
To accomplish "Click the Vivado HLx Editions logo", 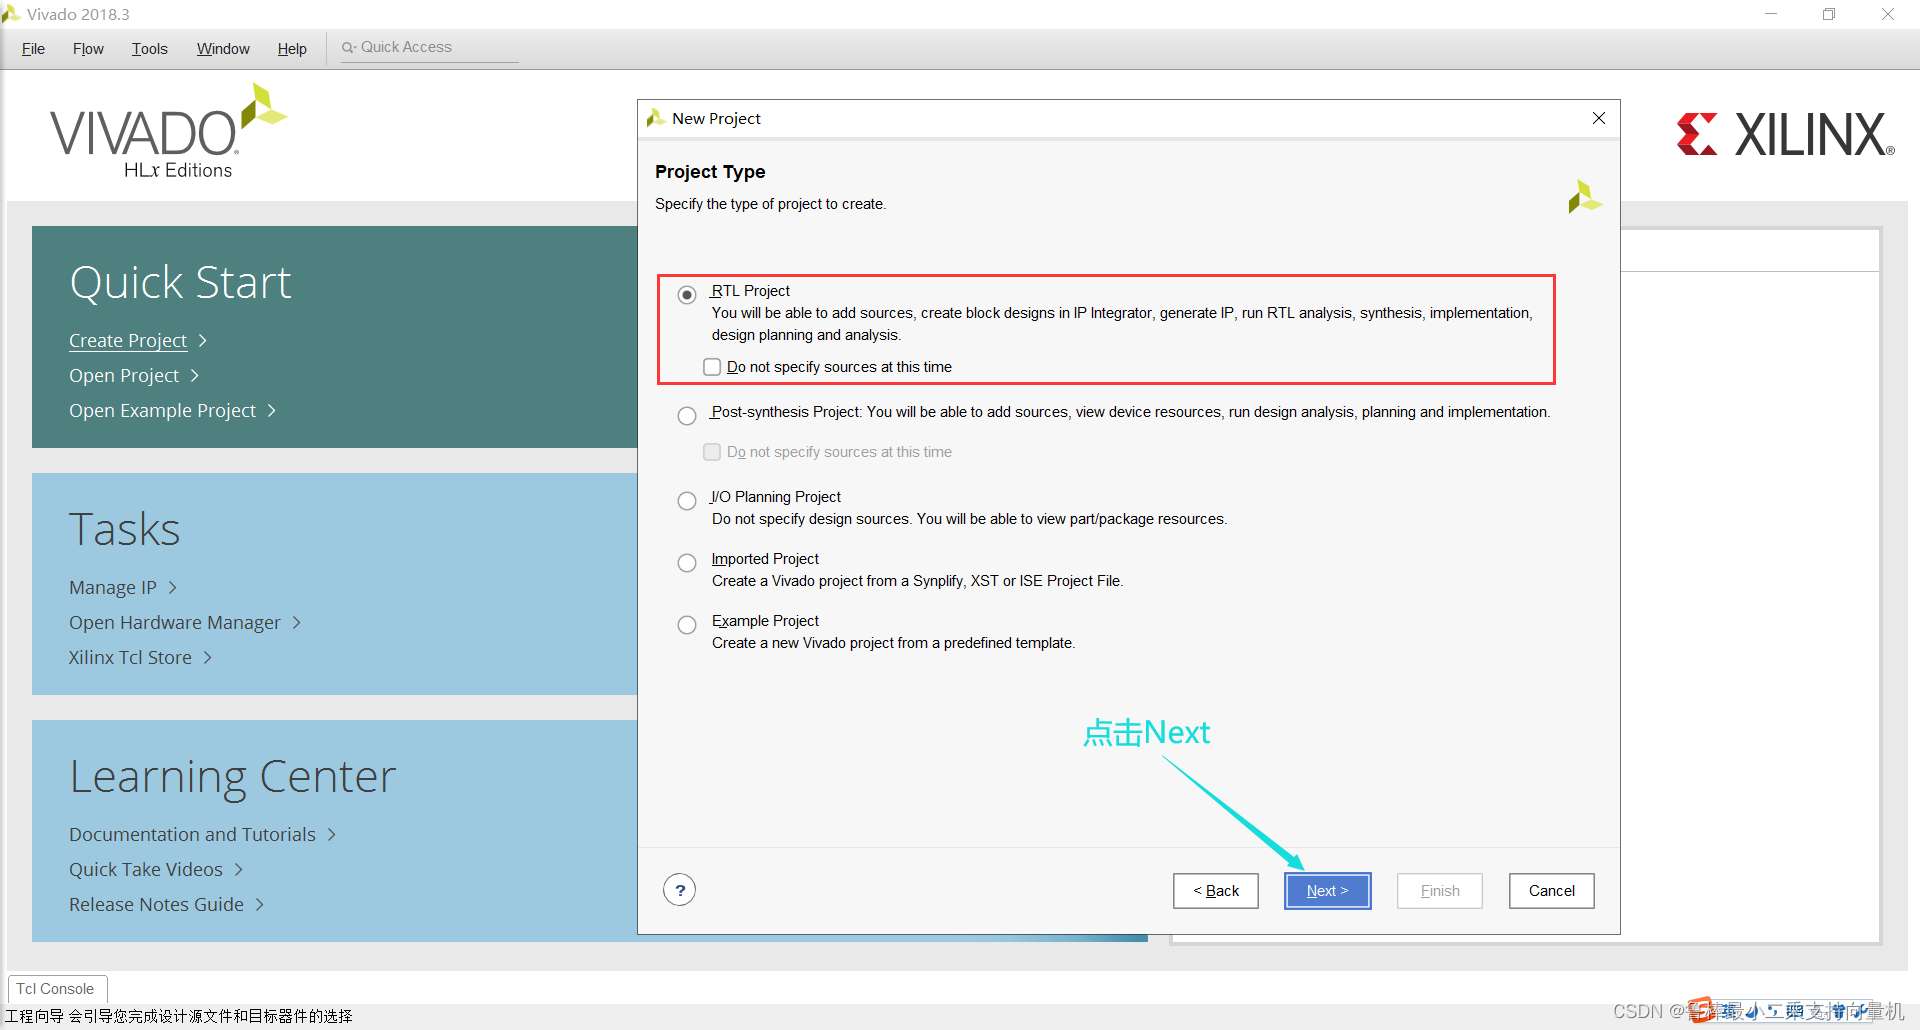I will pyautogui.click(x=168, y=132).
